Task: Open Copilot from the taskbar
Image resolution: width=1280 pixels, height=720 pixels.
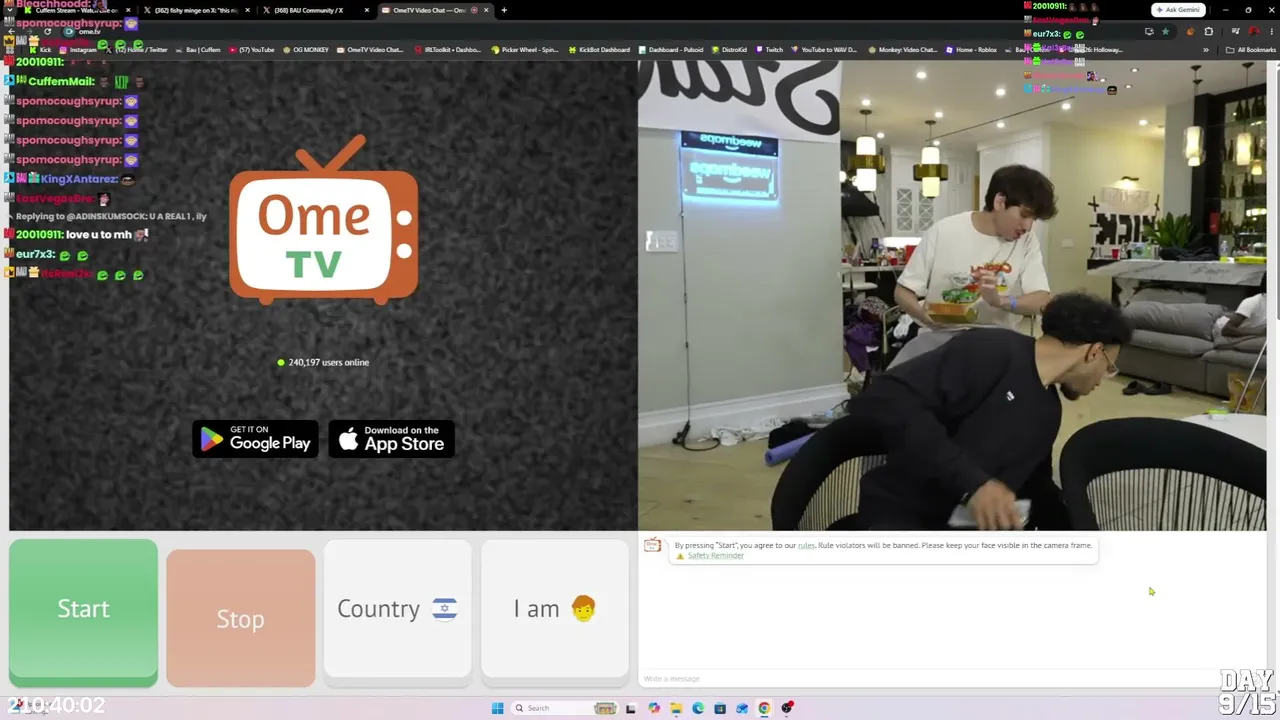Action: point(654,708)
